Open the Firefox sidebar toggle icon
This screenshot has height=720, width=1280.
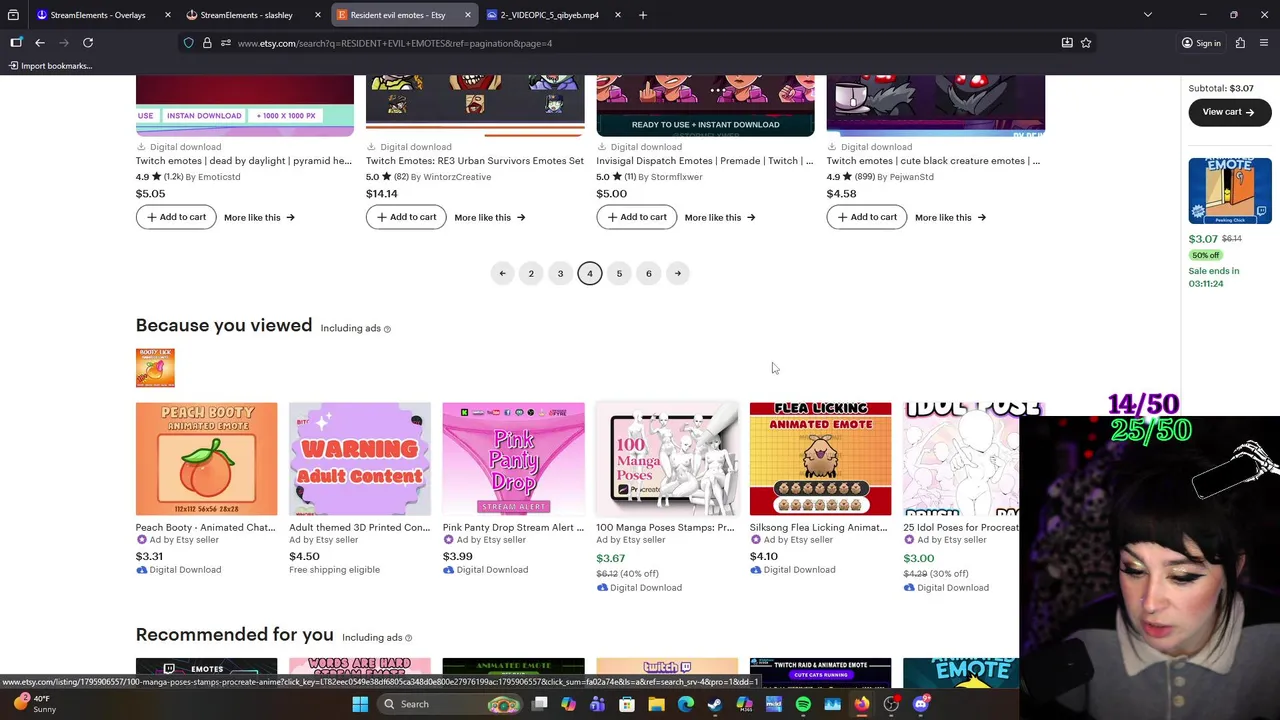[x=16, y=43]
